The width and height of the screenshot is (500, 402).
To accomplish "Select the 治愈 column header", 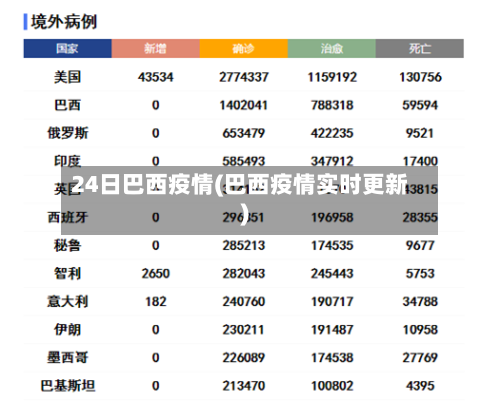I will (x=332, y=49).
